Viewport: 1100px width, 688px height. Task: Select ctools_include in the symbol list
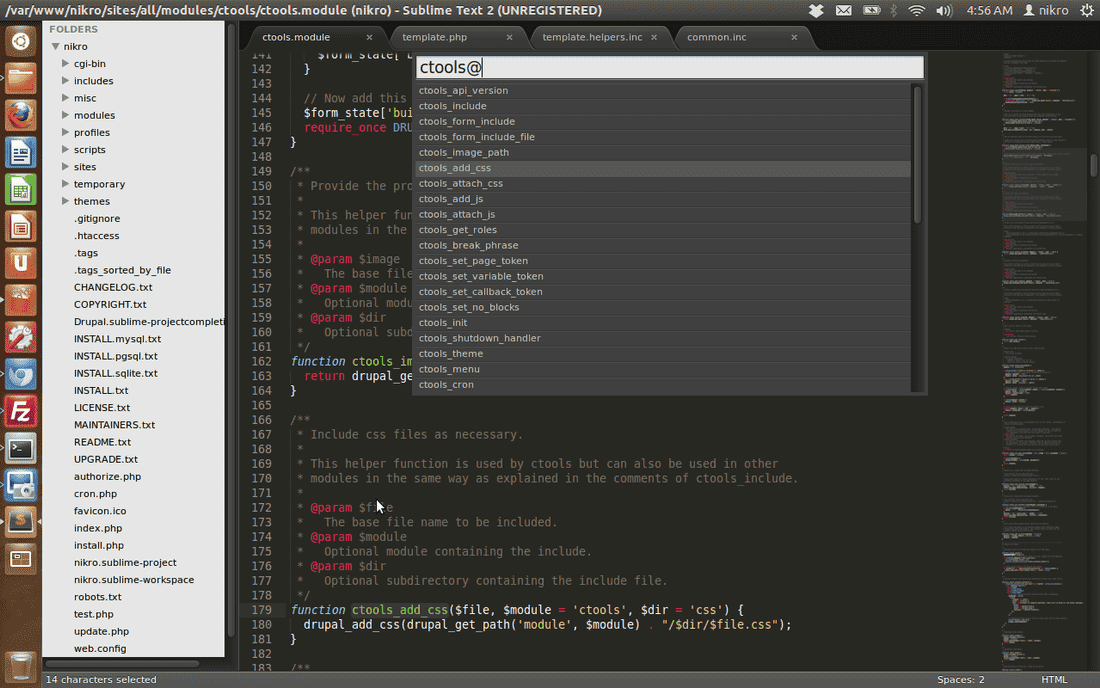[663, 106]
